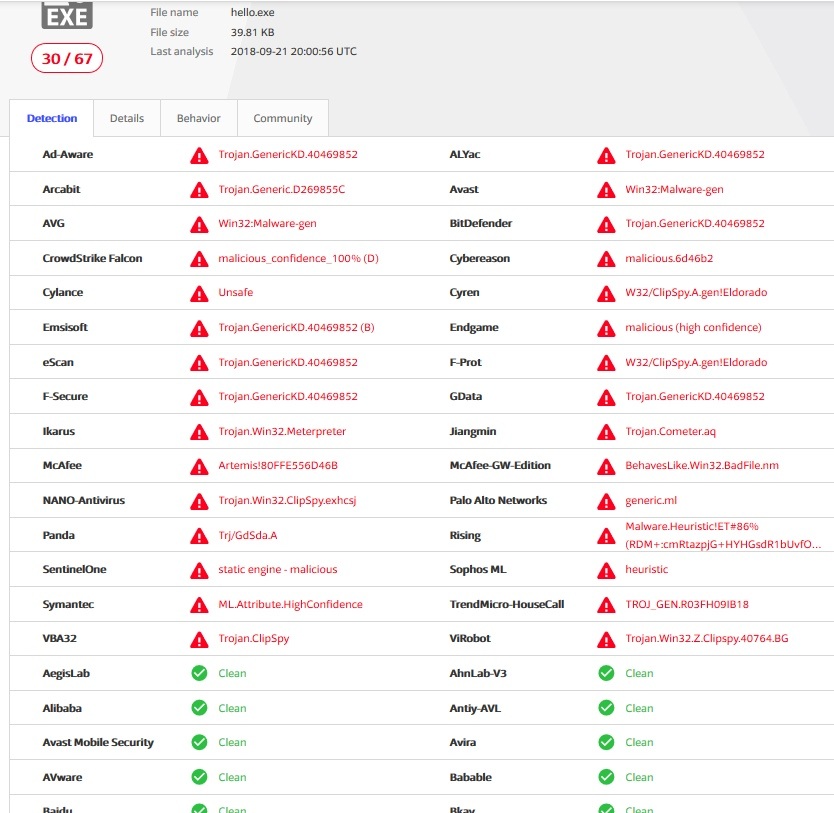834x813 pixels.
Task: Open the Behavior tab
Action: click(x=198, y=118)
